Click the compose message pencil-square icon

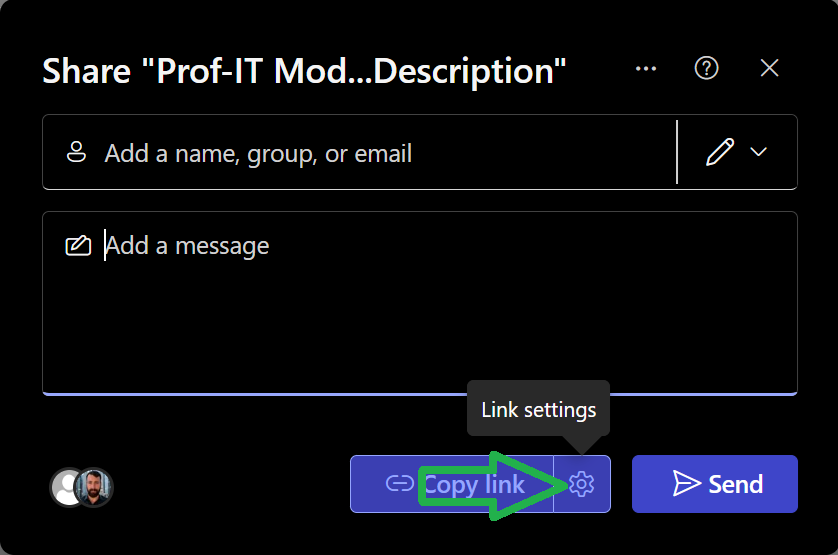point(77,246)
